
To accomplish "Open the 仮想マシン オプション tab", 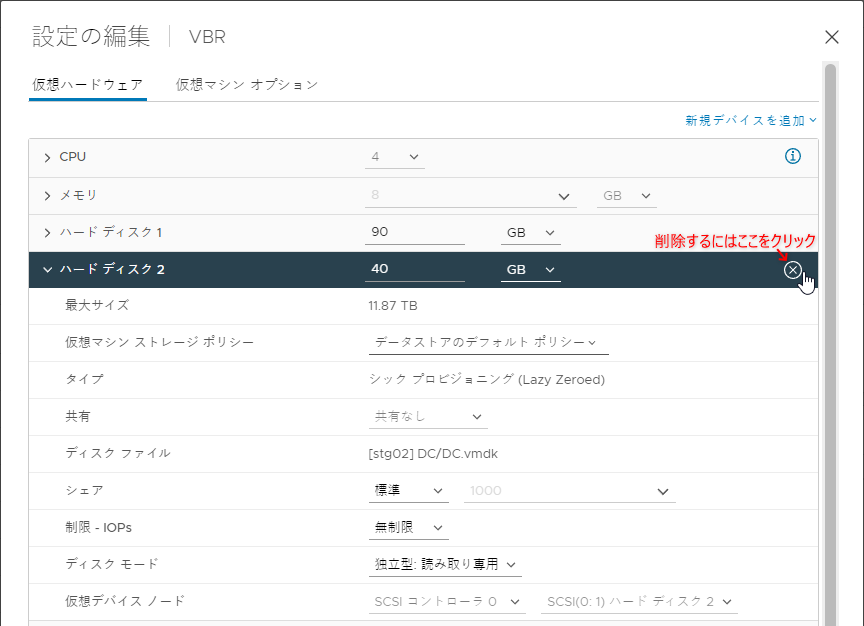I will tap(247, 85).
